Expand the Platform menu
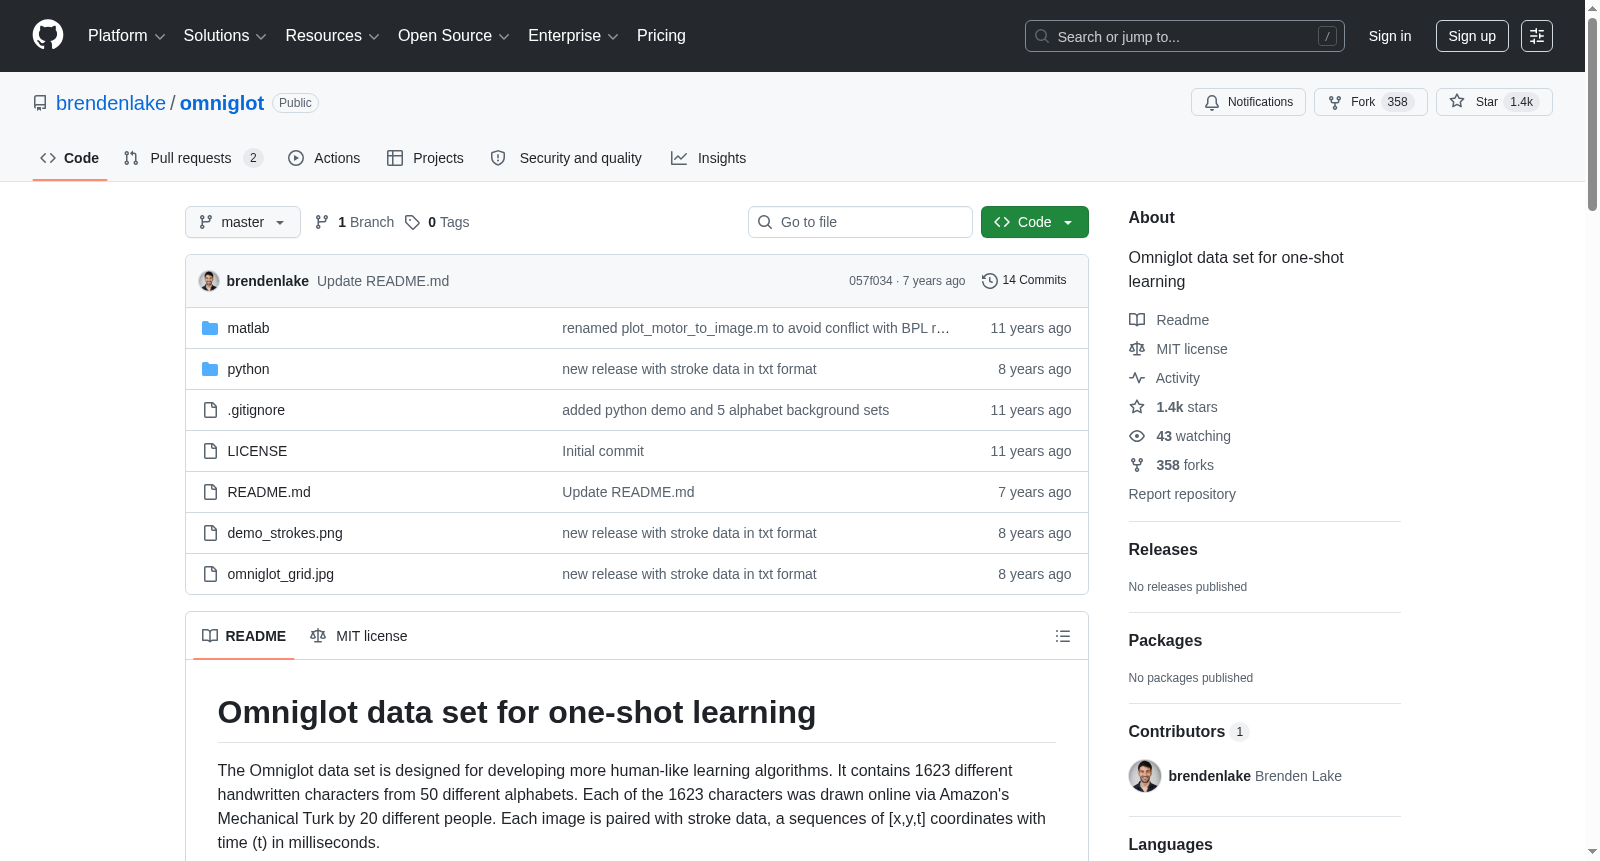Screen dimensions: 1600x861 point(126,36)
